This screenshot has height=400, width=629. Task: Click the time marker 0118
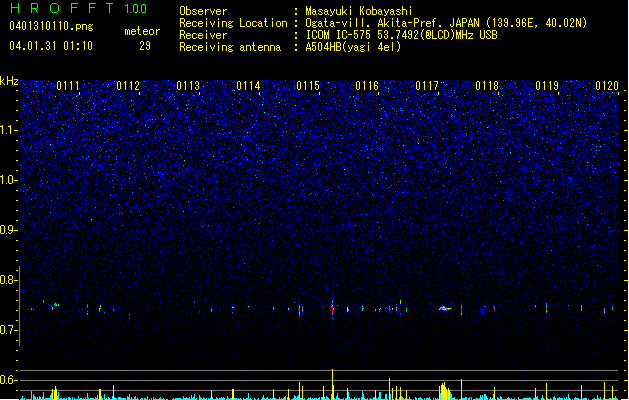click(487, 86)
